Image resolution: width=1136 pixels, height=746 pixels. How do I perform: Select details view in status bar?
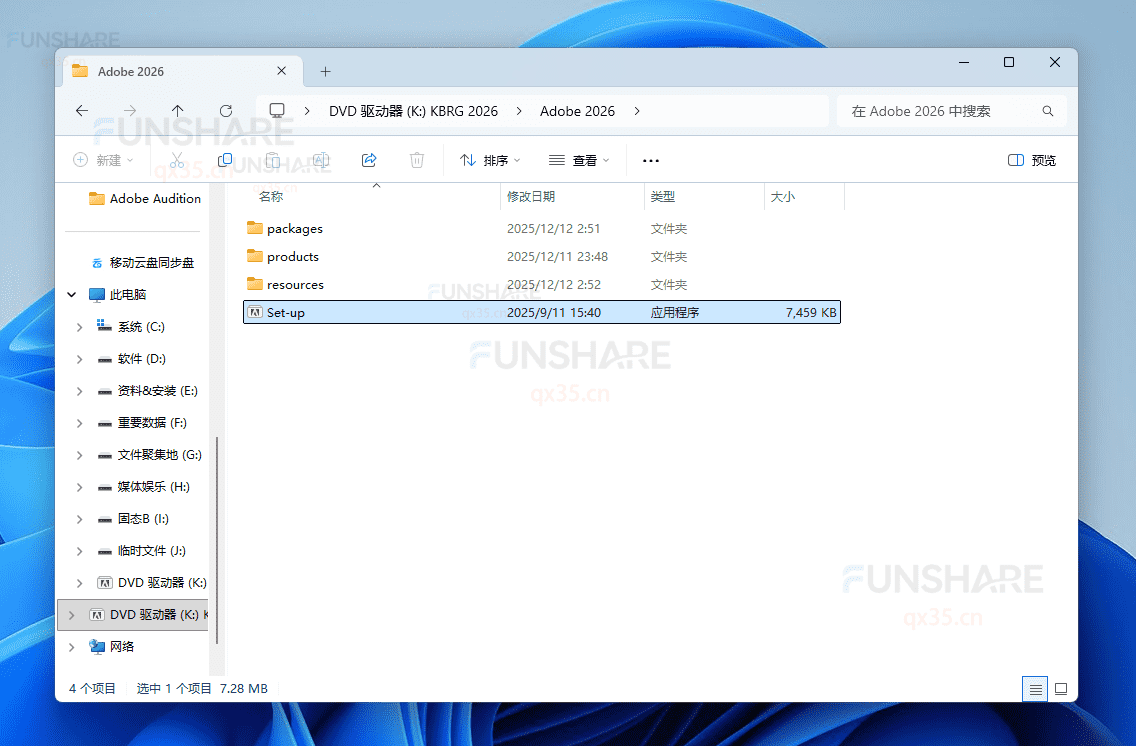click(1035, 688)
